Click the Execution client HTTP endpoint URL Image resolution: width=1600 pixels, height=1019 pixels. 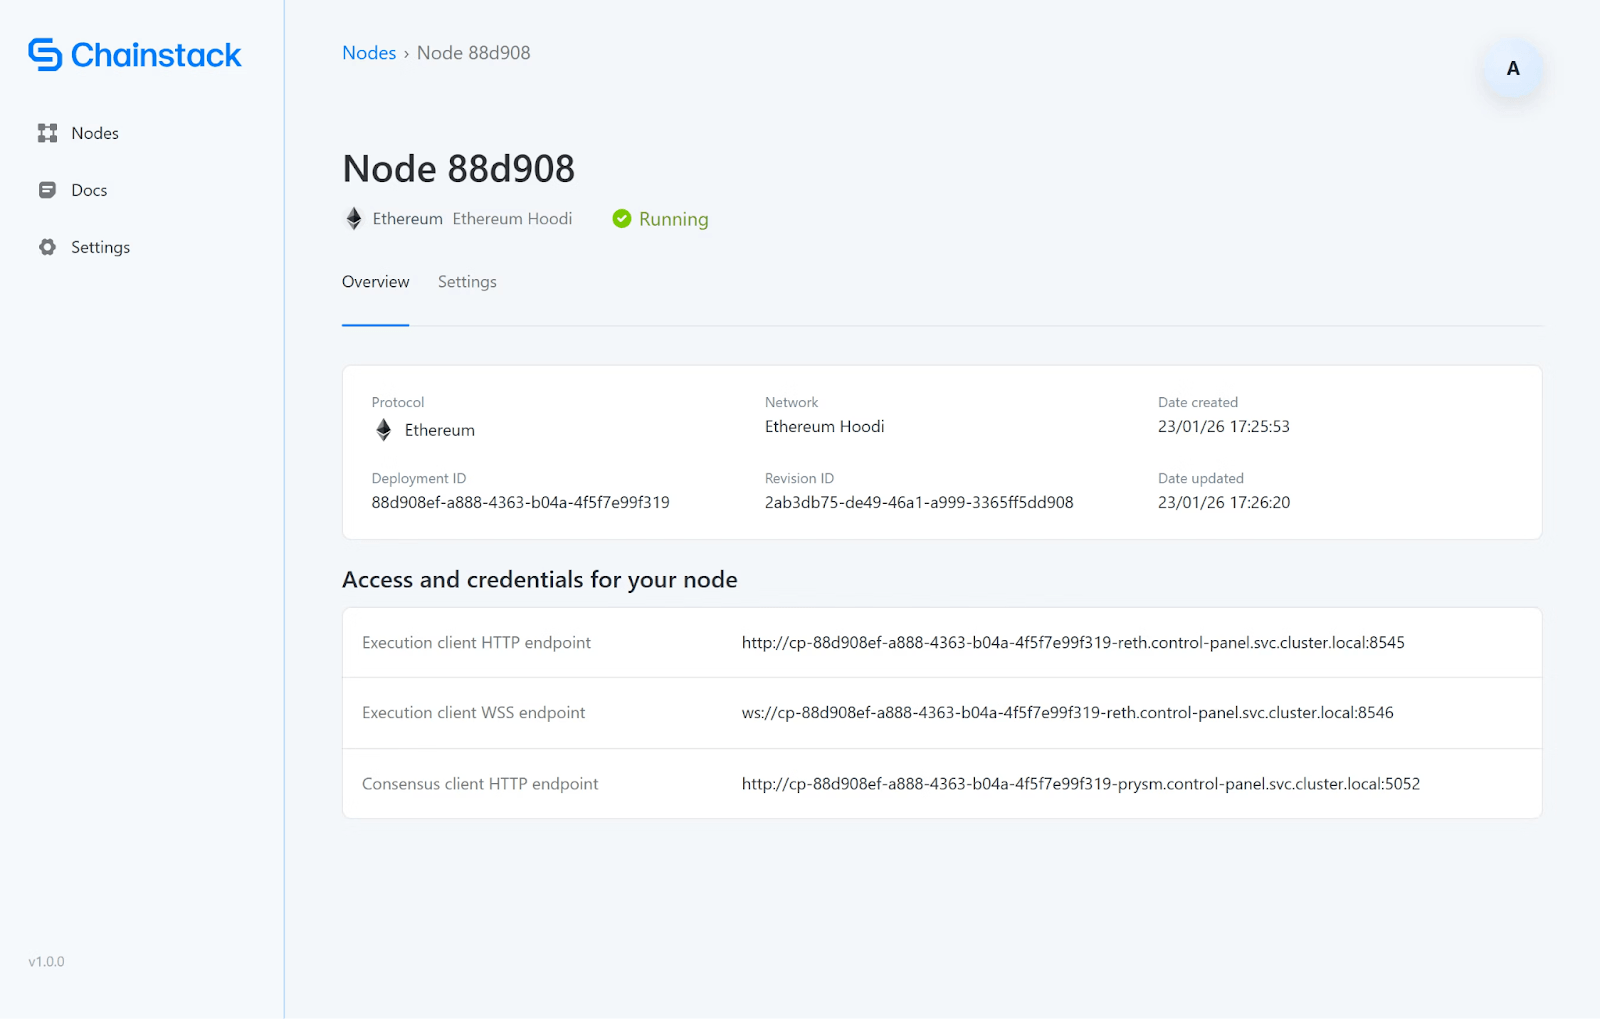click(x=1072, y=643)
